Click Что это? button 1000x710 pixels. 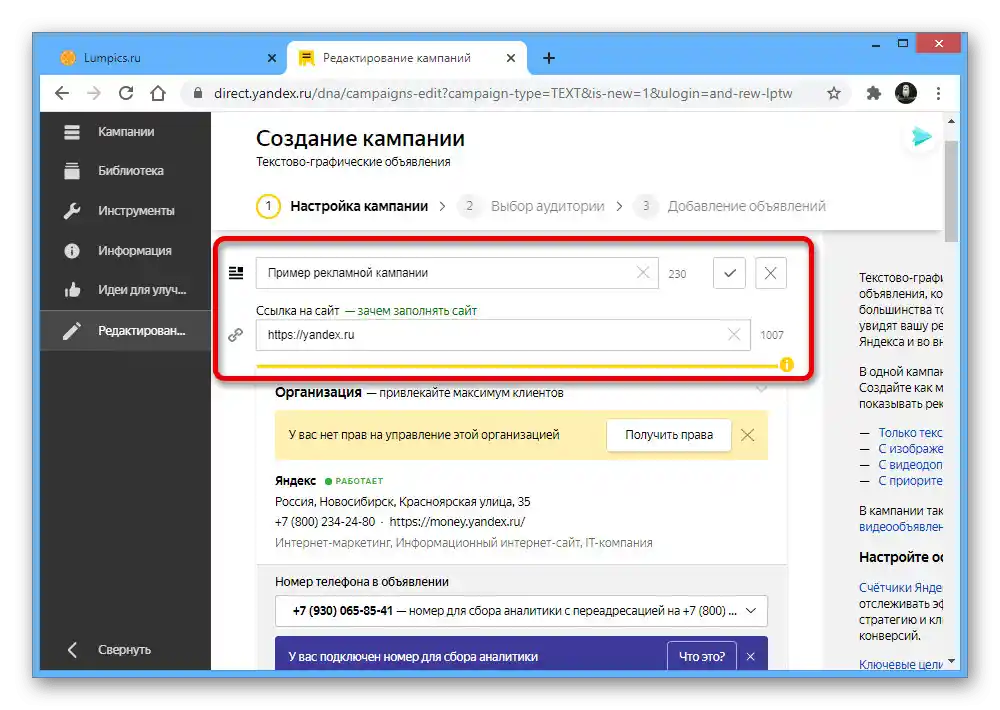point(702,656)
